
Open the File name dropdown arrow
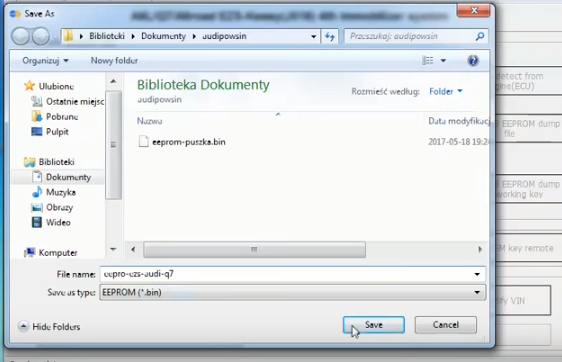477,274
